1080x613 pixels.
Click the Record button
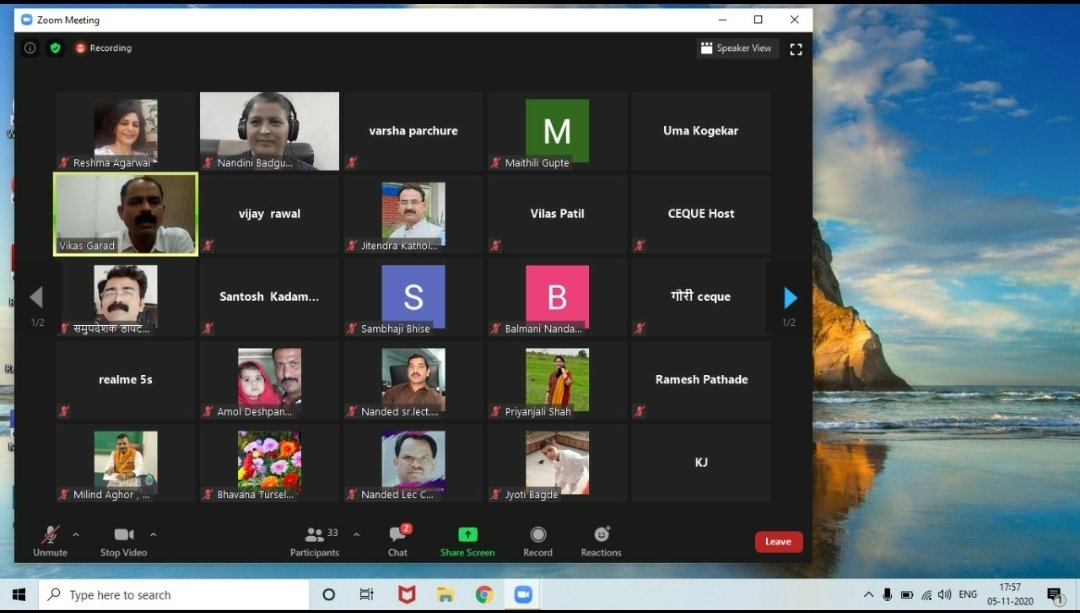[538, 541]
